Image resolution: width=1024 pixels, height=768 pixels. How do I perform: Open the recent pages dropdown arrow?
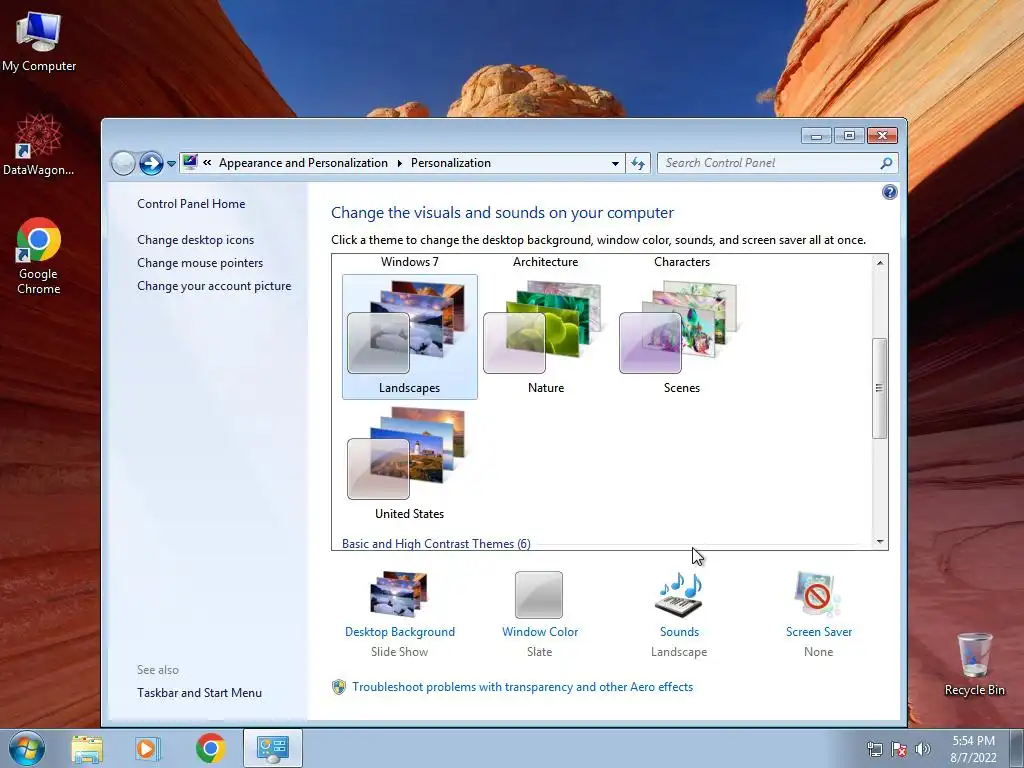pos(171,164)
